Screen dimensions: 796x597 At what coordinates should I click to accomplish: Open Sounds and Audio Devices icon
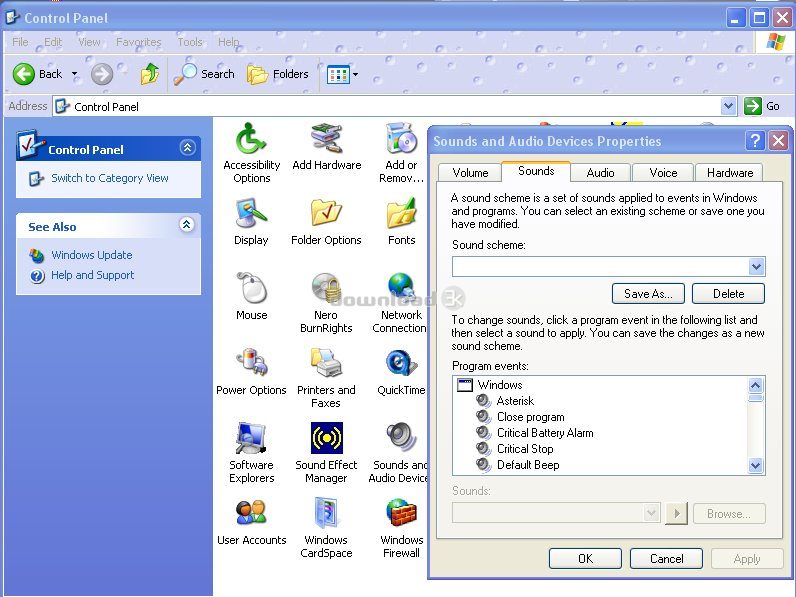(399, 453)
